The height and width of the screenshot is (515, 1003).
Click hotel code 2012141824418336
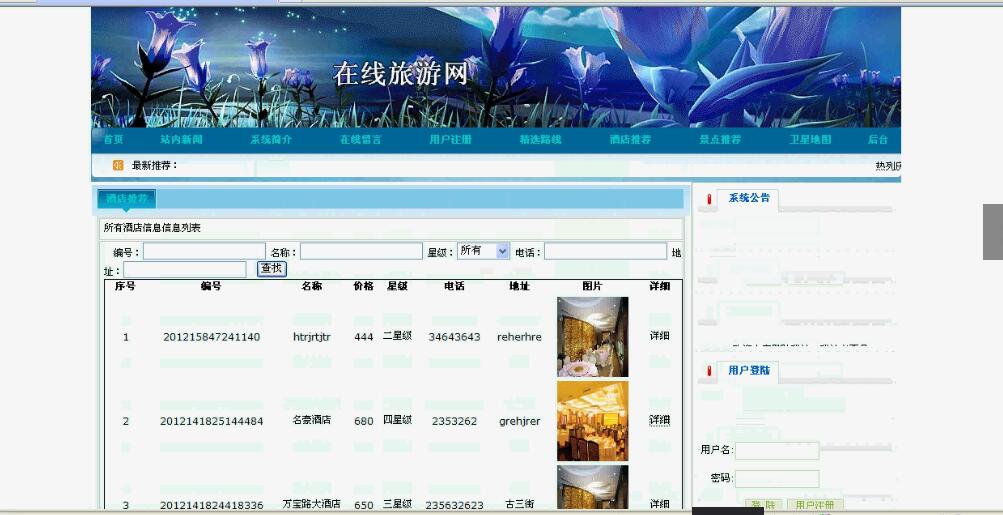(212, 505)
